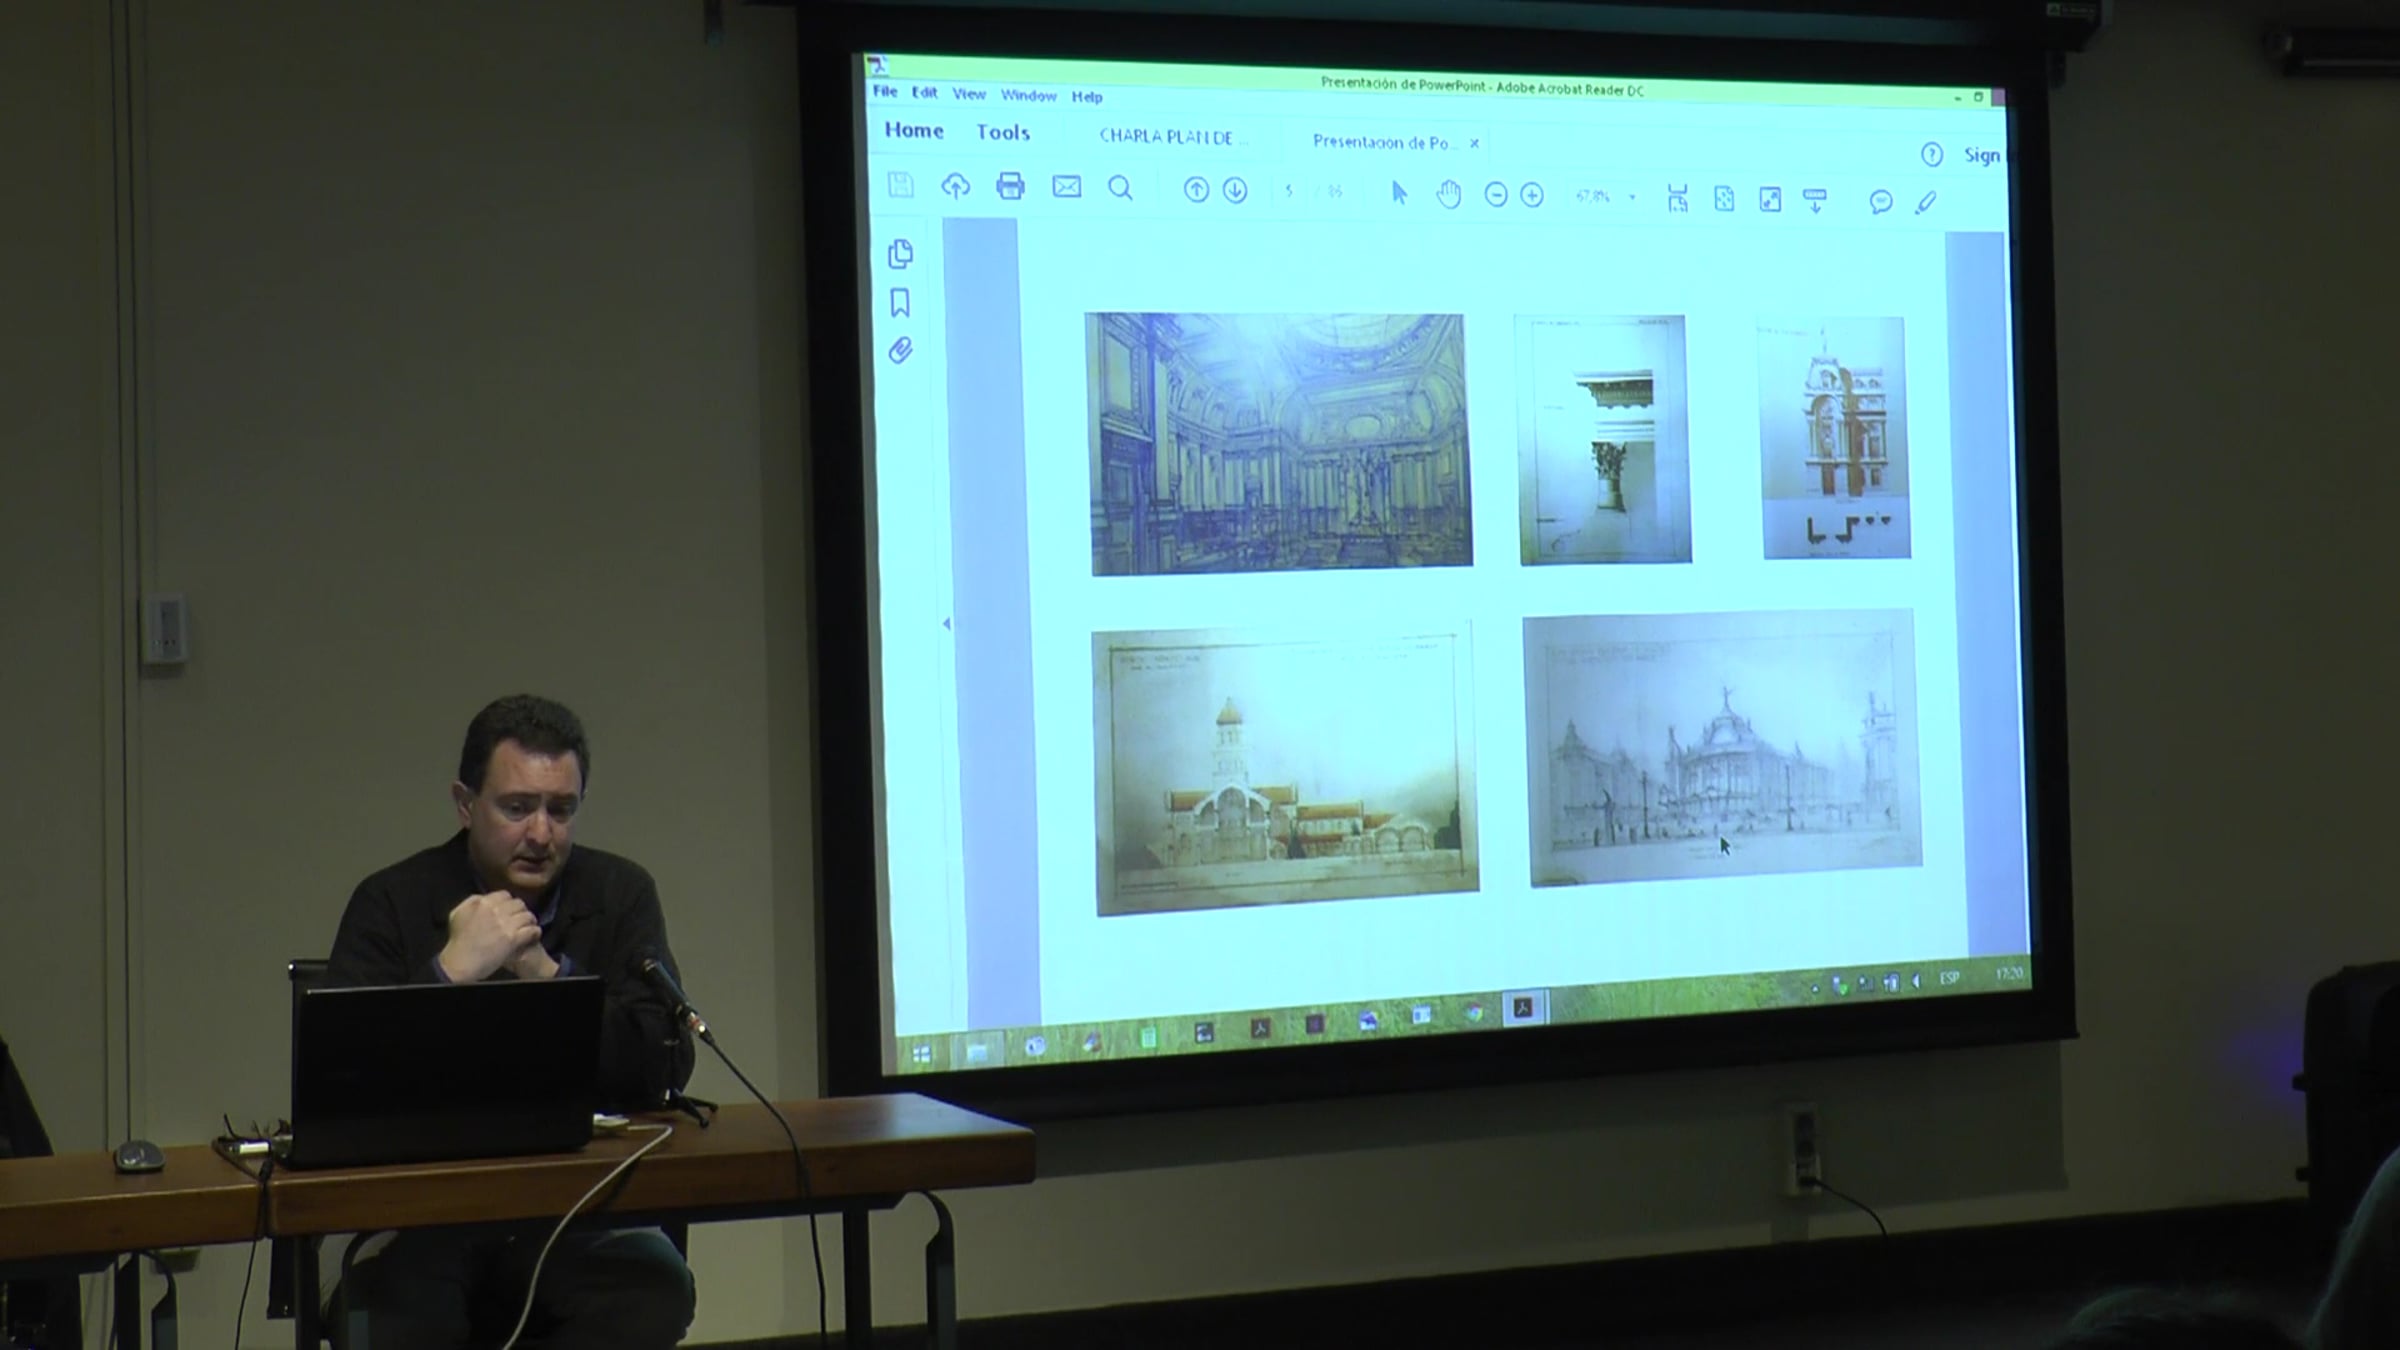Click the fit one full page icon
2400x1350 pixels.
pyautogui.click(x=1724, y=199)
